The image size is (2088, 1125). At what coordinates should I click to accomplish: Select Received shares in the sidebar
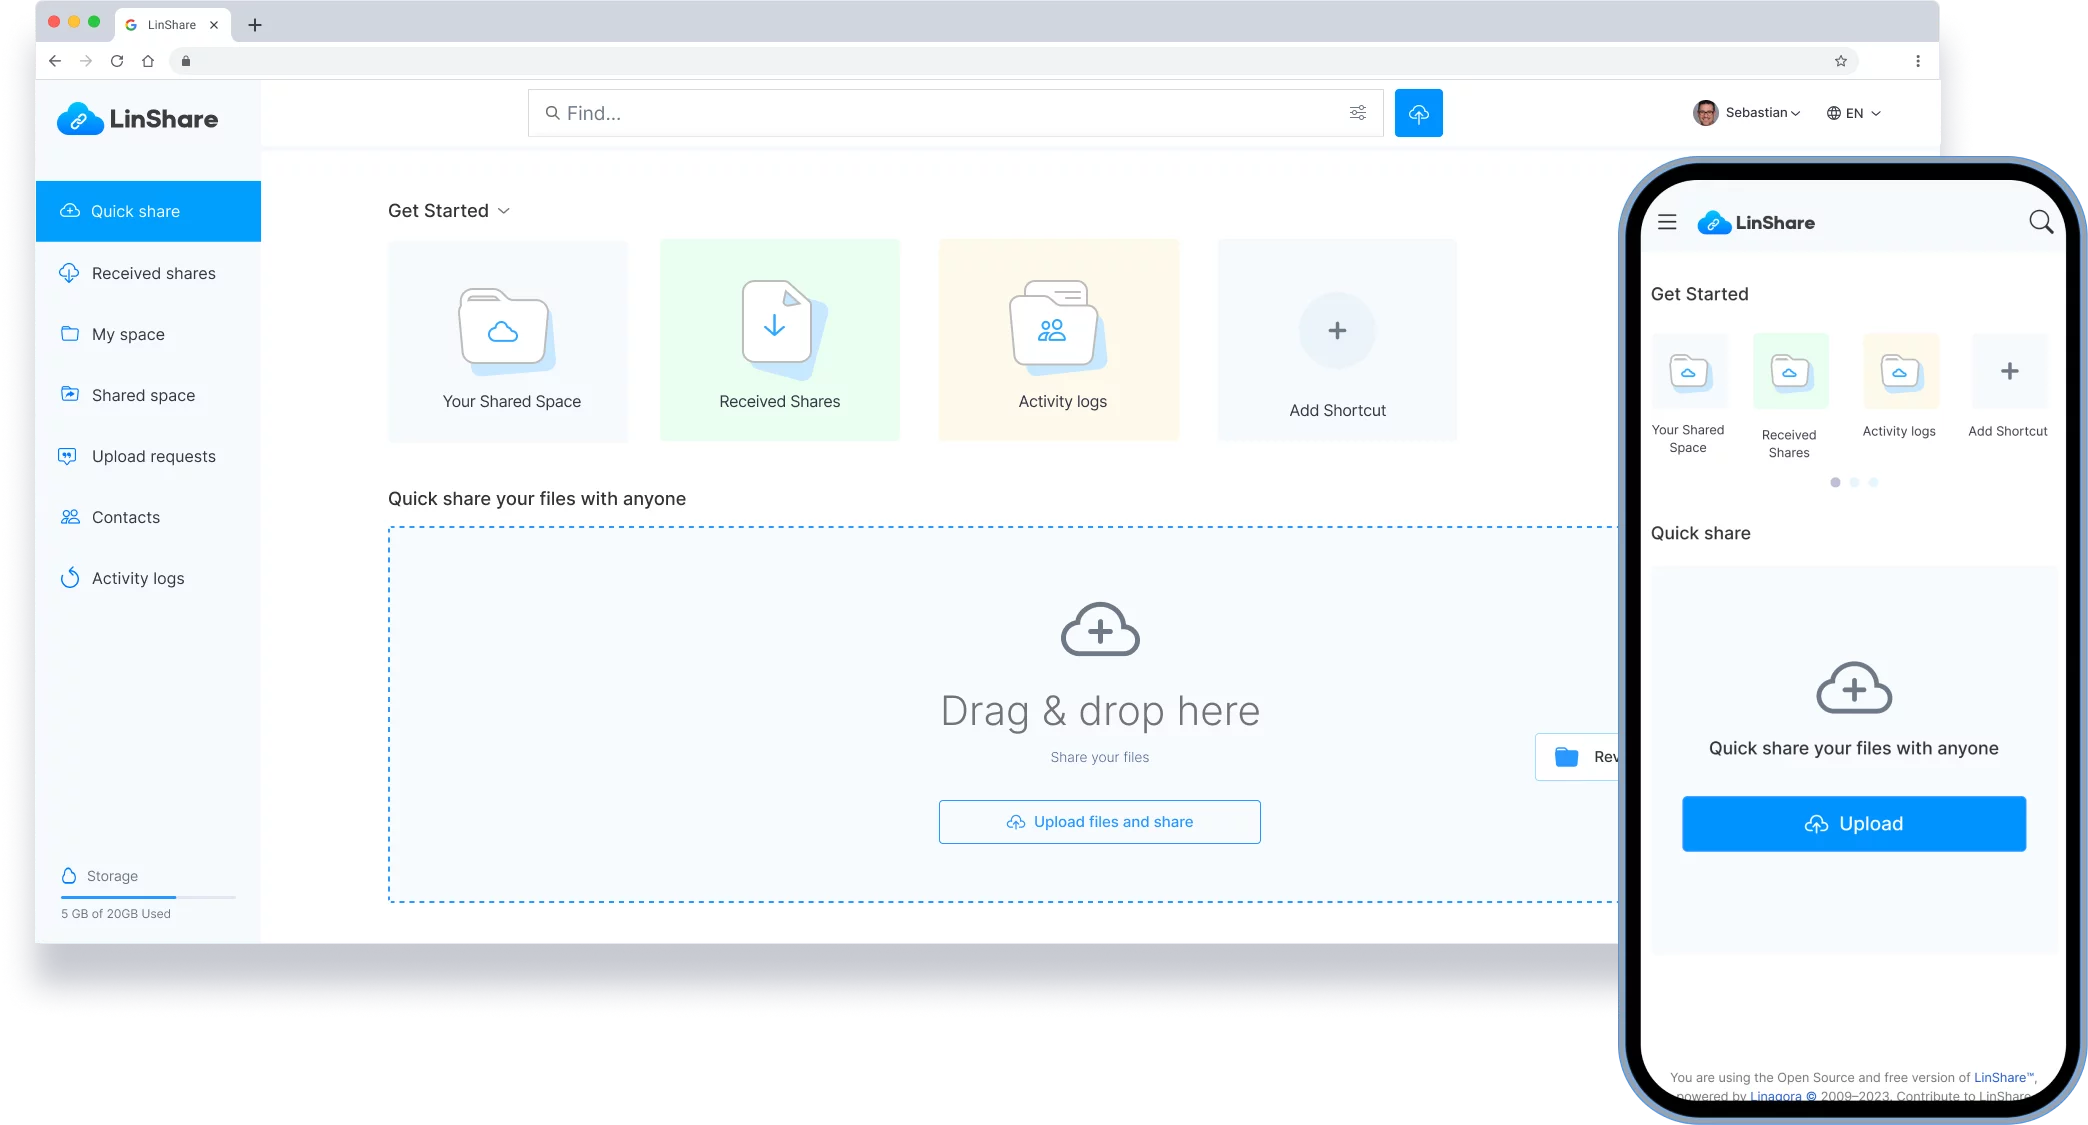point(153,273)
